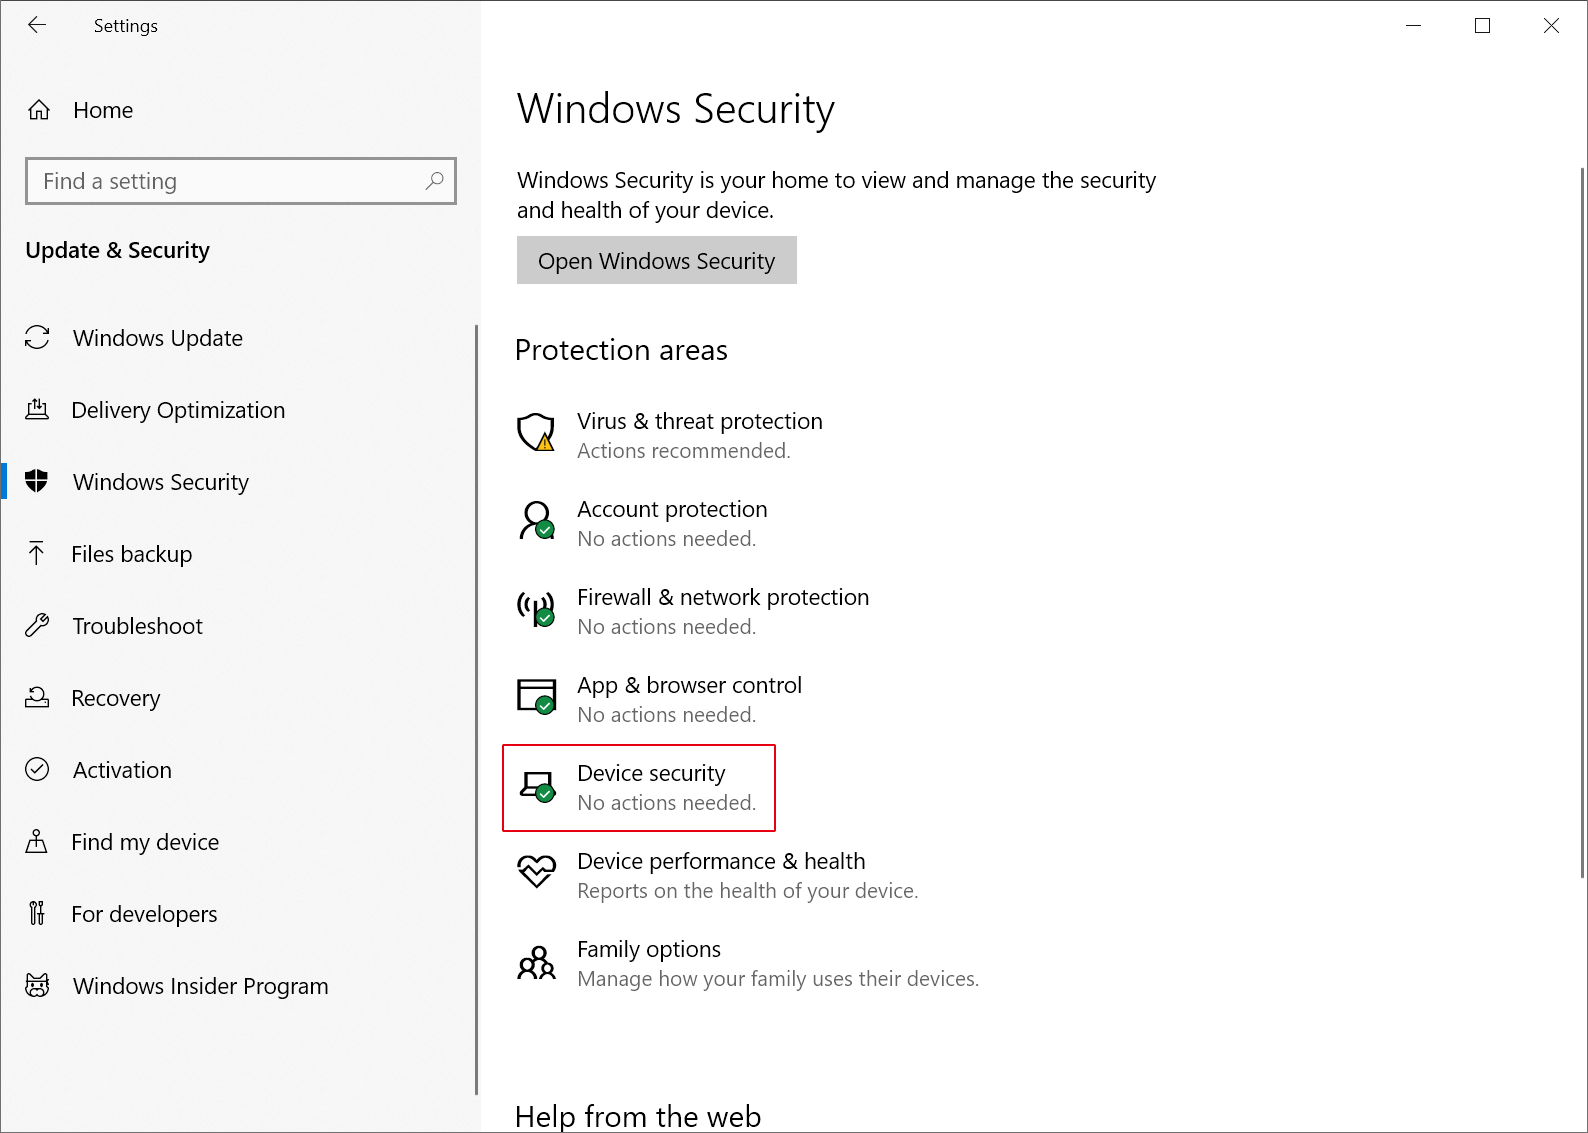Click inside the Find a setting field

pyautogui.click(x=230, y=181)
